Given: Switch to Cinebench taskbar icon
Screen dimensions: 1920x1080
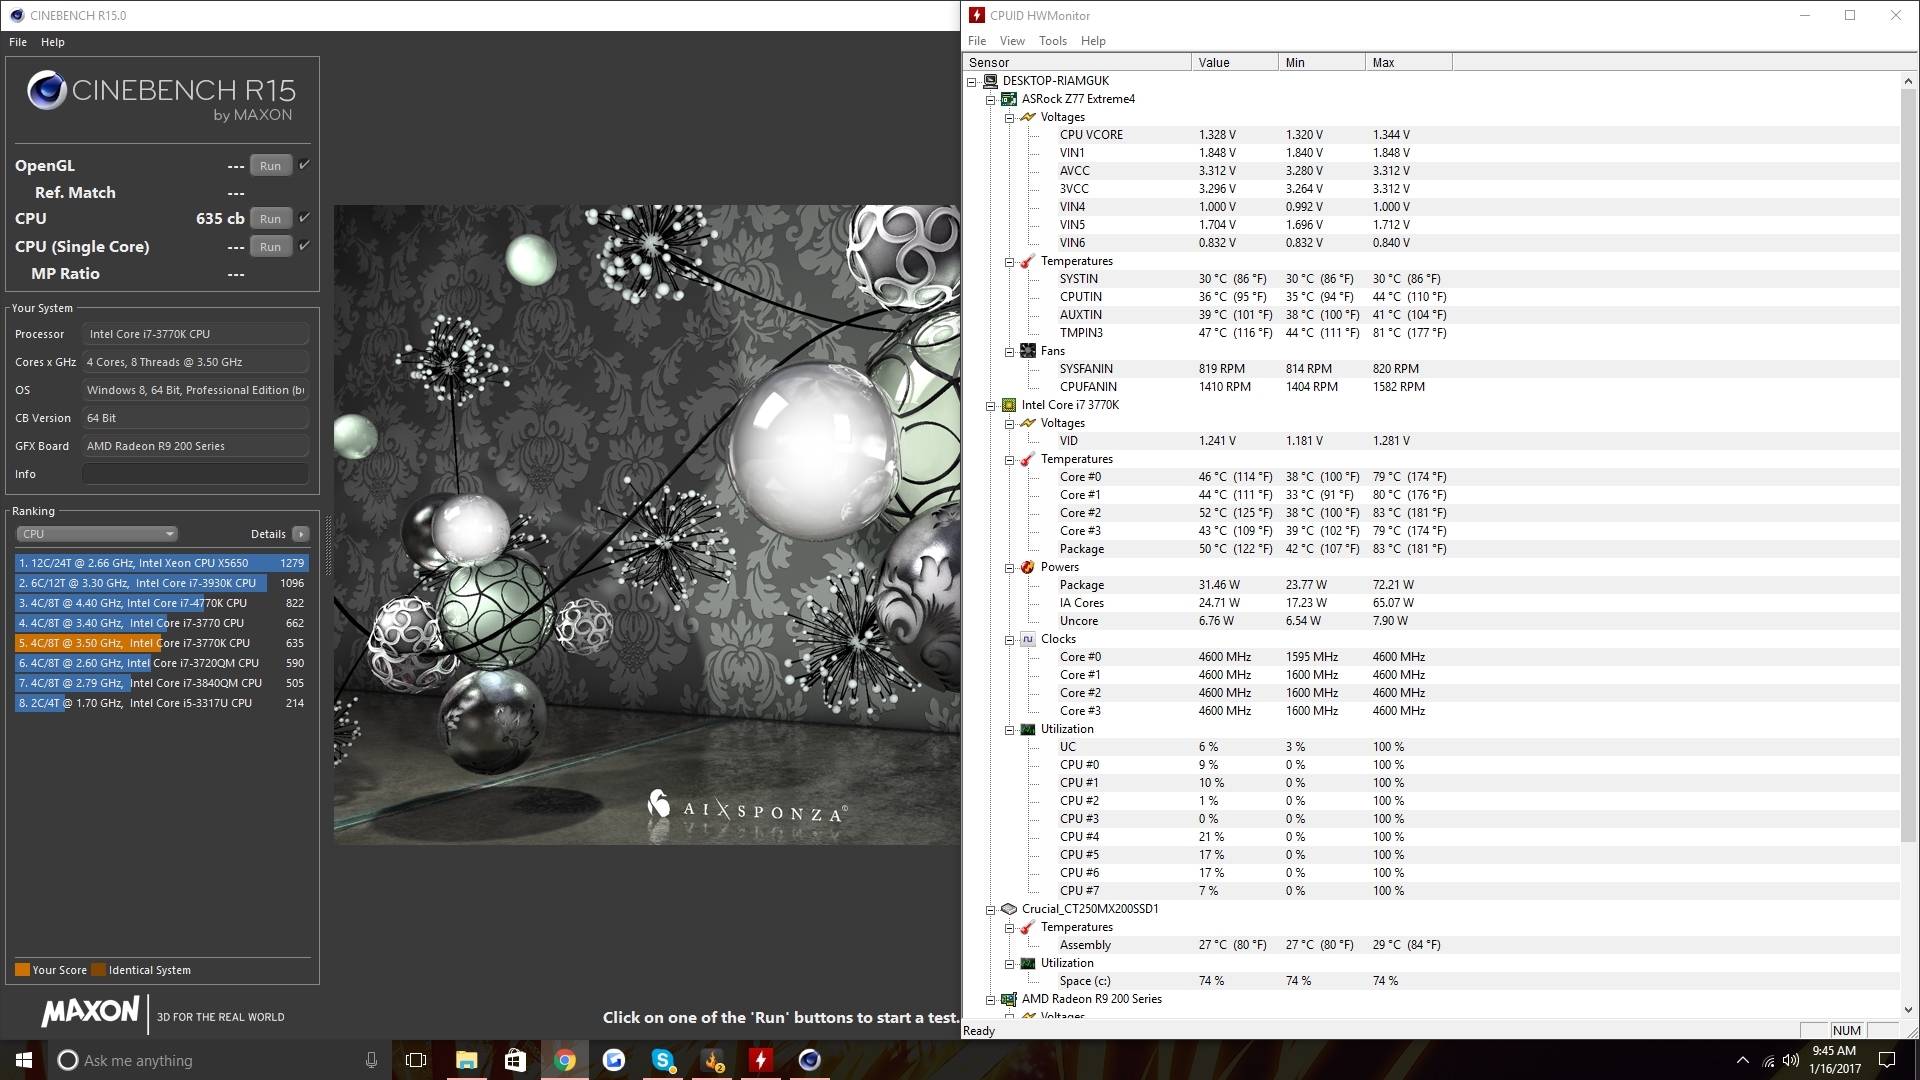Looking at the screenshot, I should pos(810,1060).
